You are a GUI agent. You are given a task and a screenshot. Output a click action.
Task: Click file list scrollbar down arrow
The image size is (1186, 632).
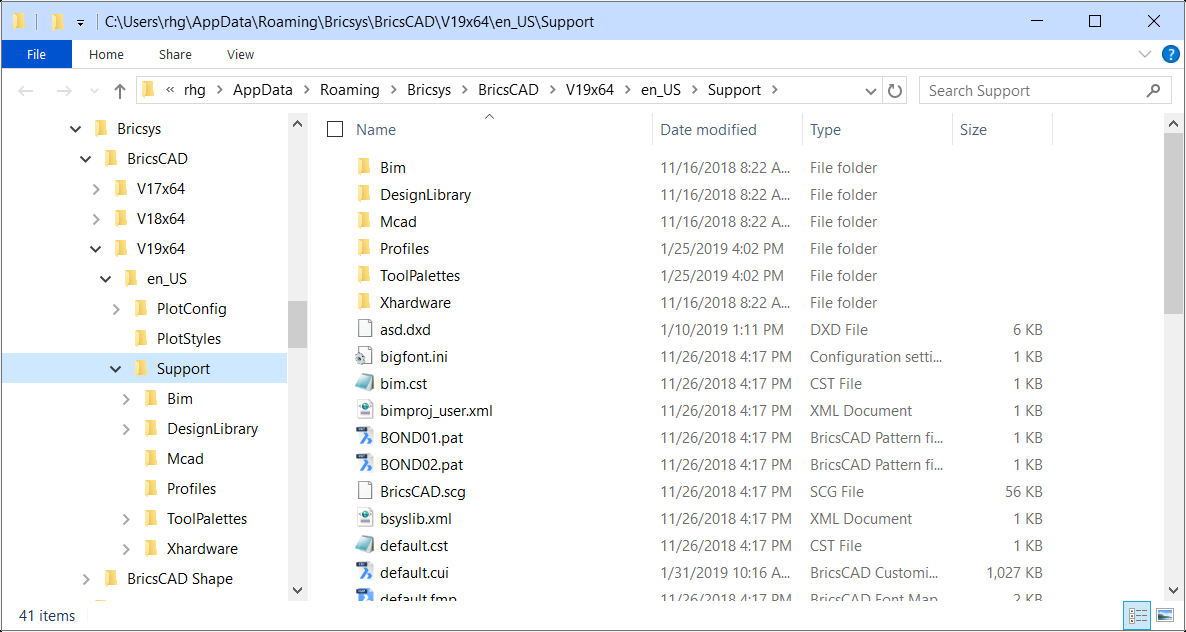1173,590
